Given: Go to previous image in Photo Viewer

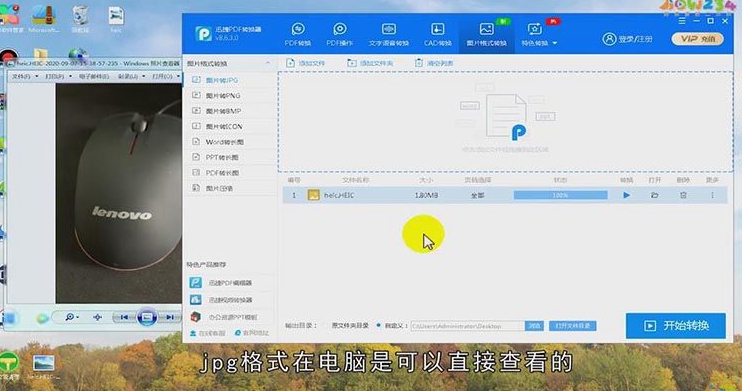Looking at the screenshot, I should (124, 317).
